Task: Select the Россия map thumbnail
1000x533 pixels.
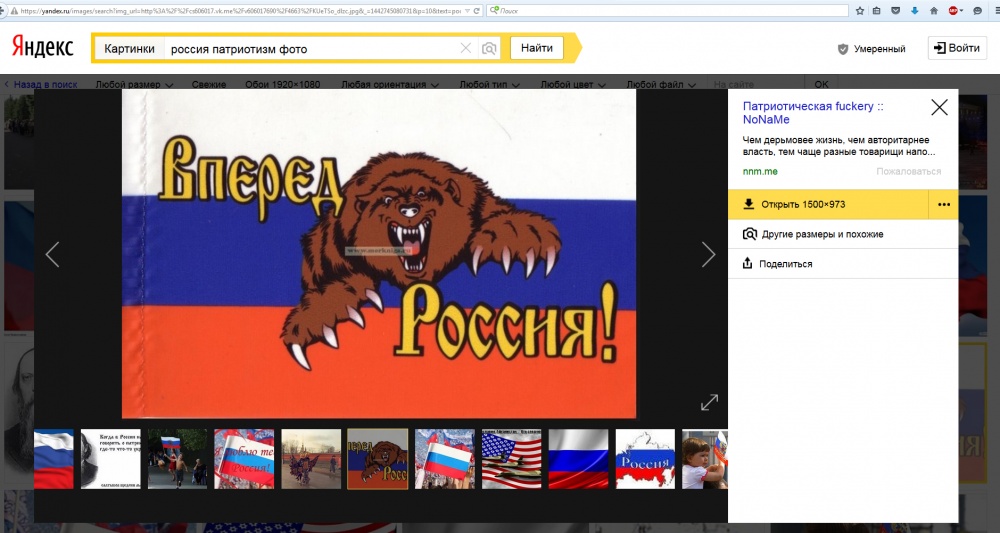Action: pos(645,459)
